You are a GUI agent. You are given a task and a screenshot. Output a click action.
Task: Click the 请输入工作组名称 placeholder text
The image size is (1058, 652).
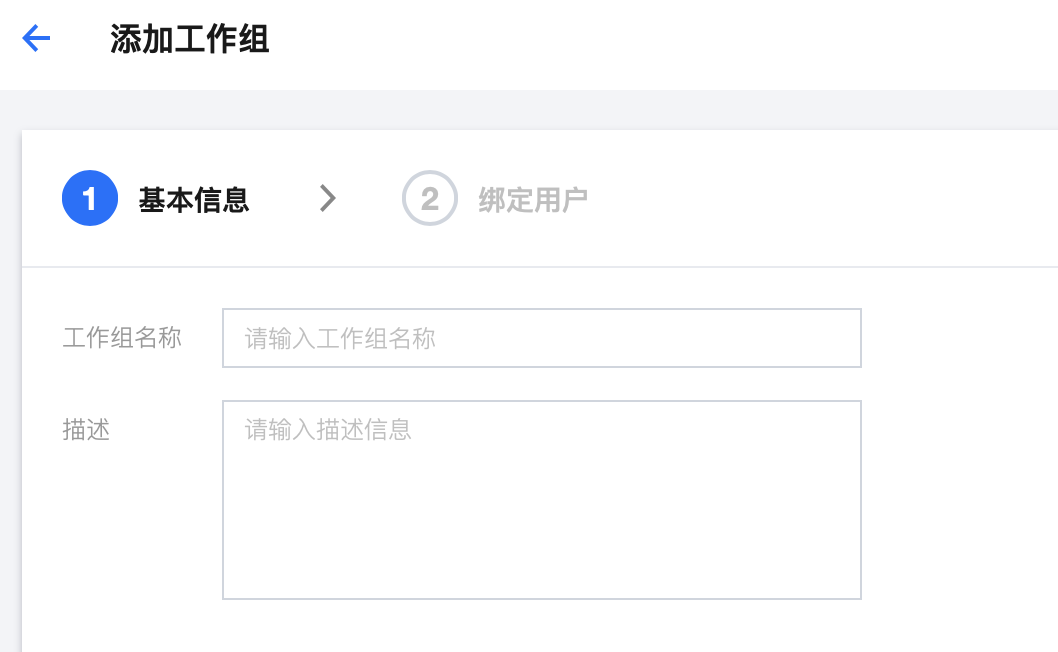[x=340, y=339]
